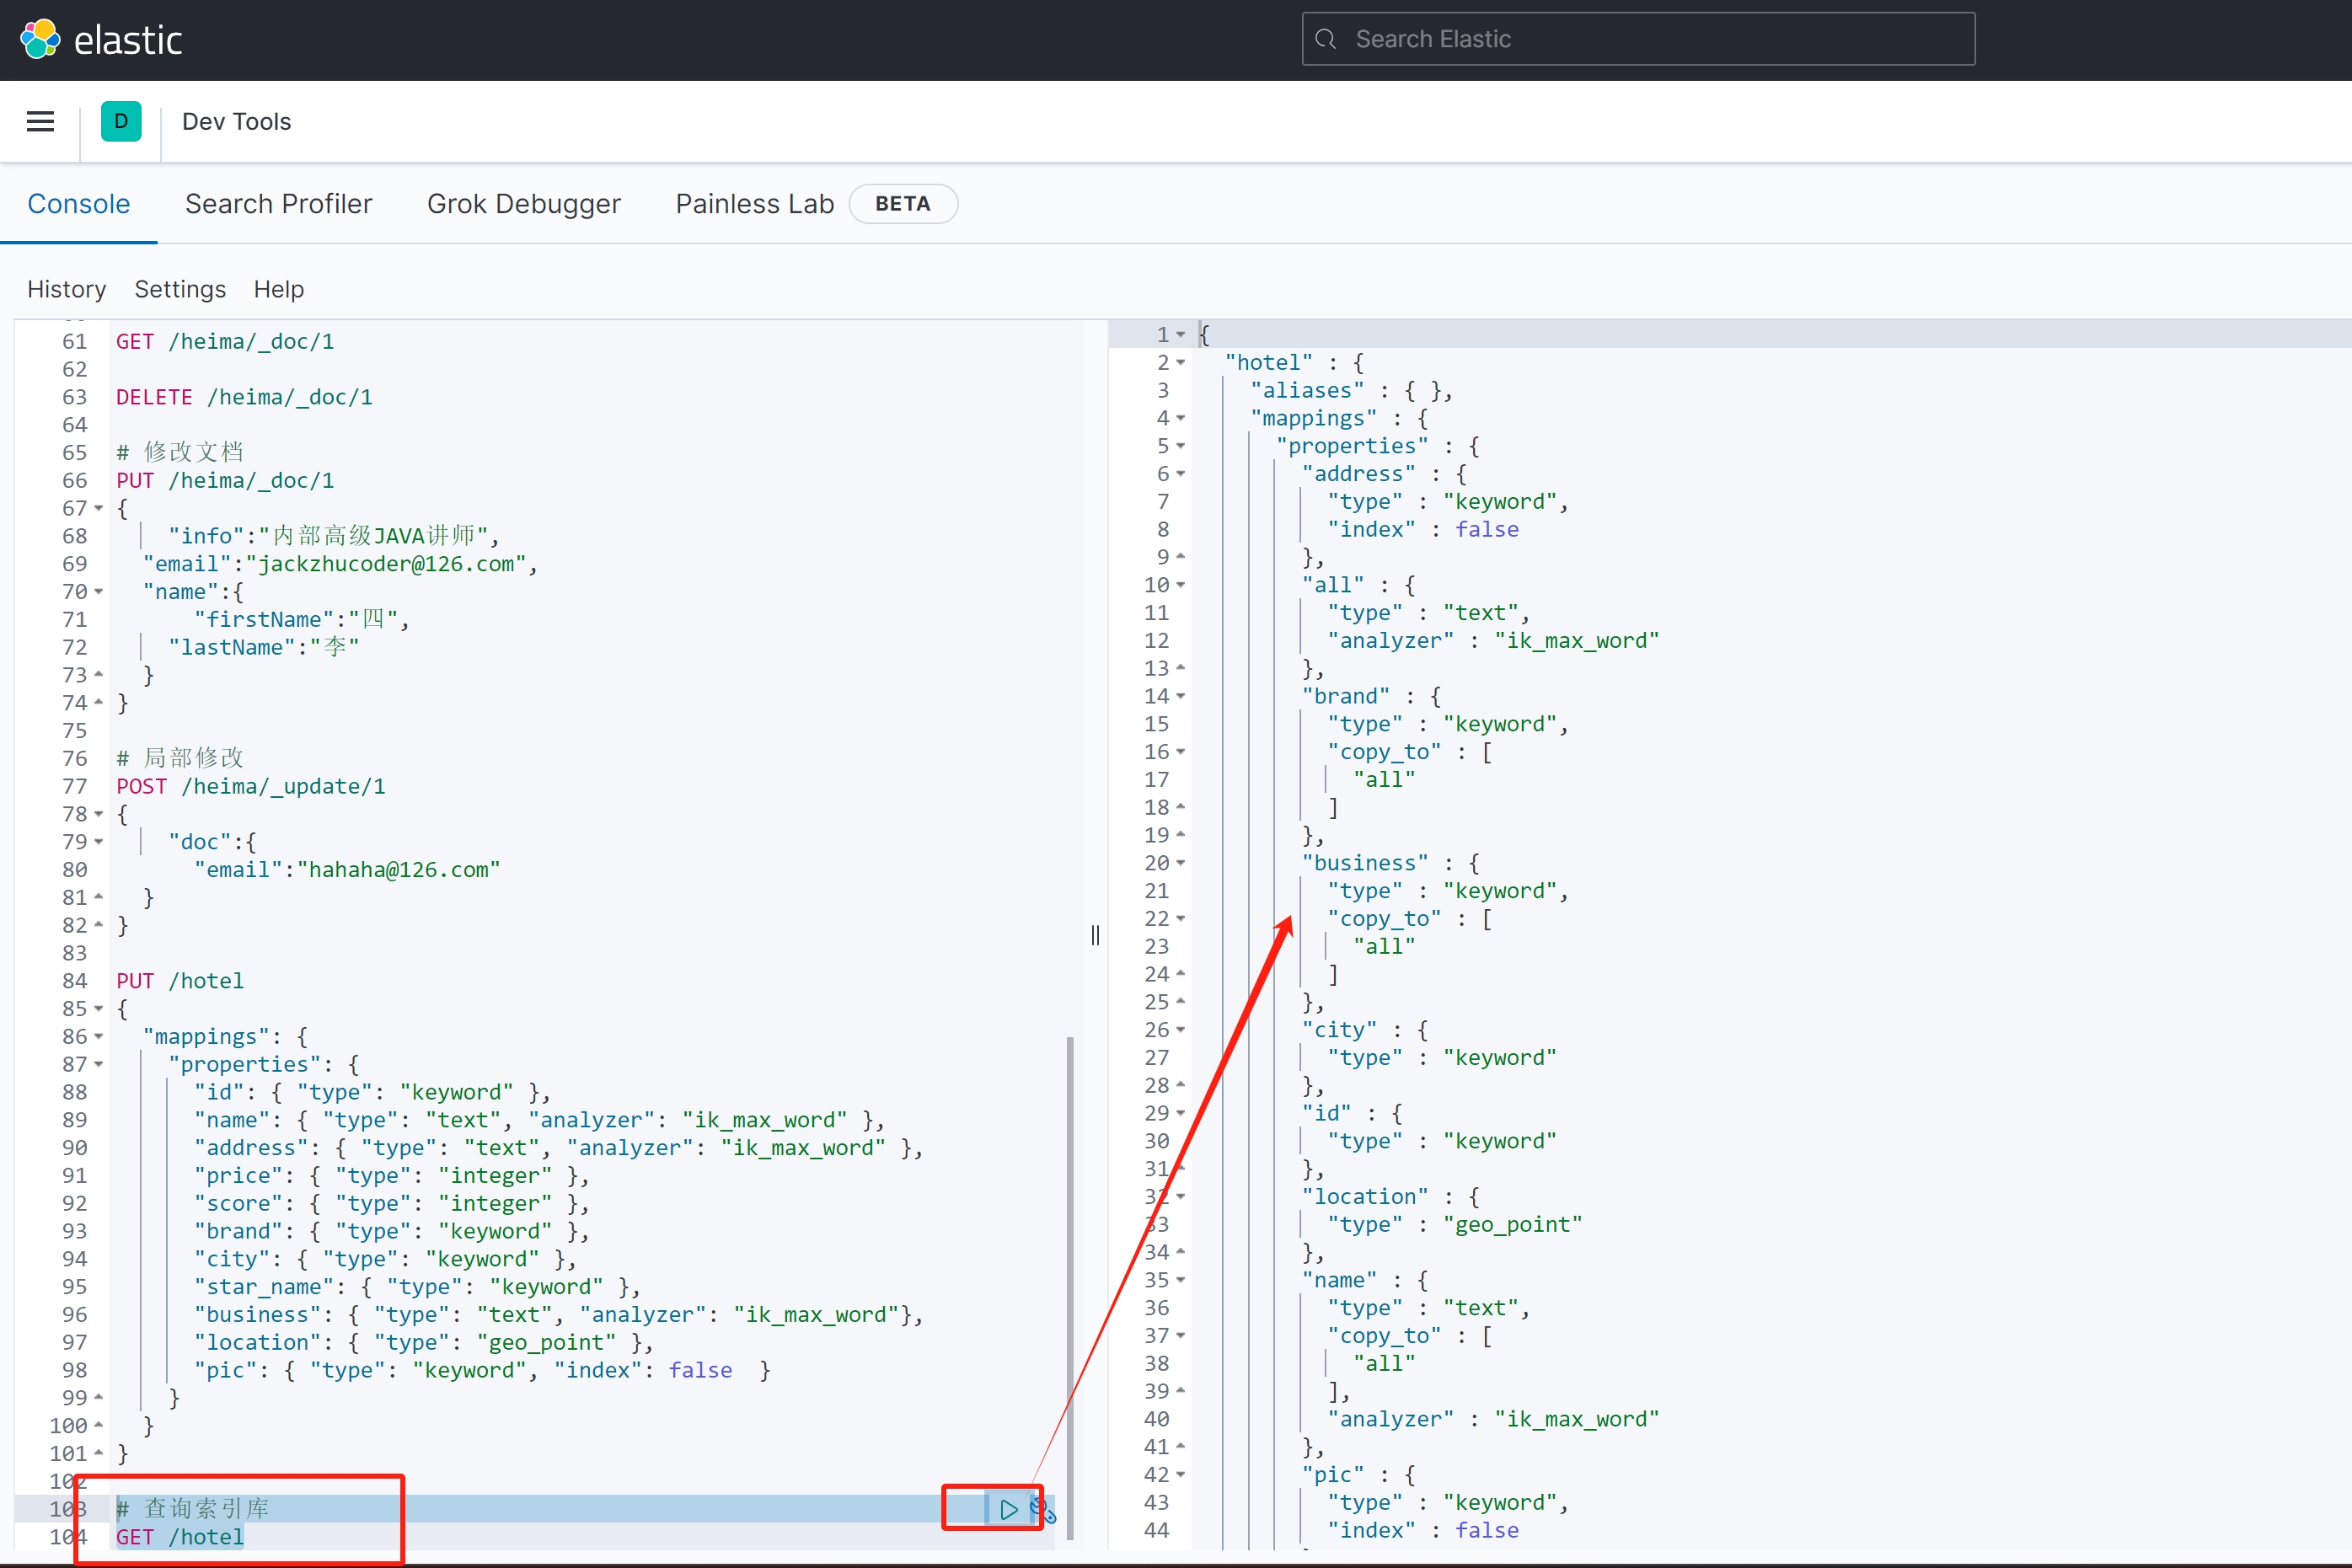The width and height of the screenshot is (2352, 1568).
Task: Click the green send request play icon
Action: pyautogui.click(x=1008, y=1509)
